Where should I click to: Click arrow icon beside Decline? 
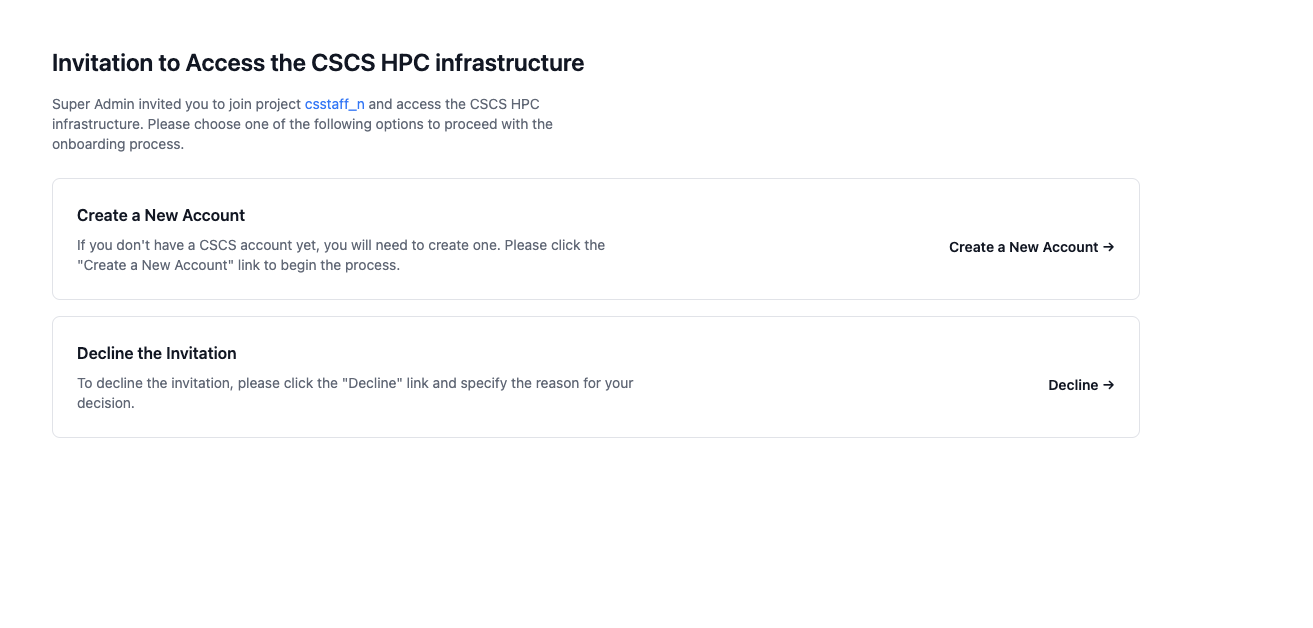tap(1108, 385)
